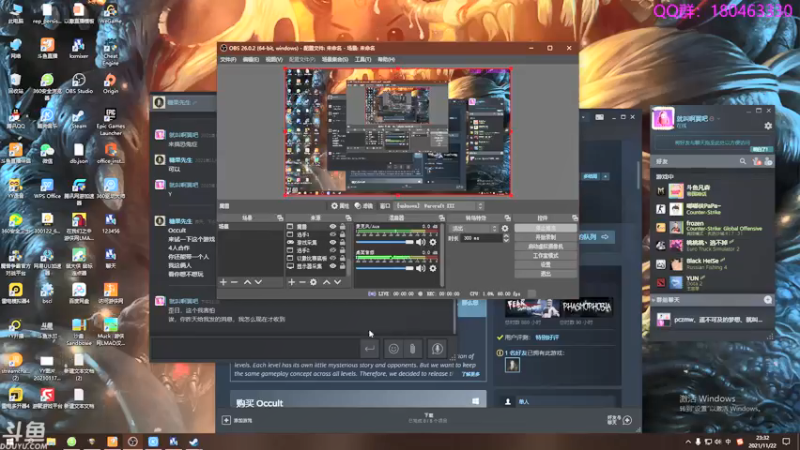800x450 pixels.
Task: Toggle lock on game capture source
Action: [342, 242]
